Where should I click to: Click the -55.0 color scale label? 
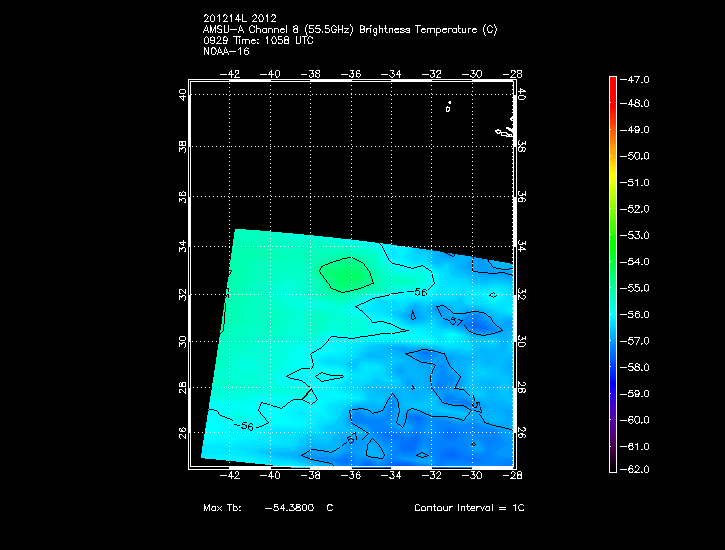638,288
